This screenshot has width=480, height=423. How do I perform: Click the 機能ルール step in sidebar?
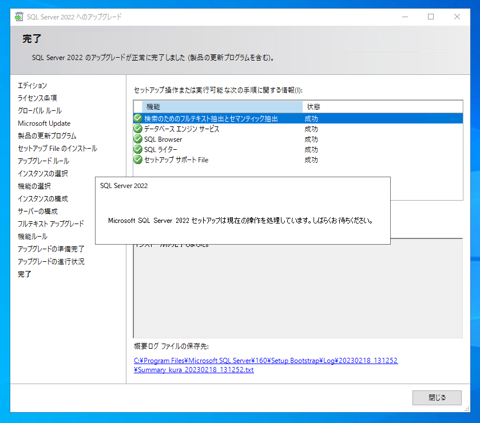[x=33, y=236]
